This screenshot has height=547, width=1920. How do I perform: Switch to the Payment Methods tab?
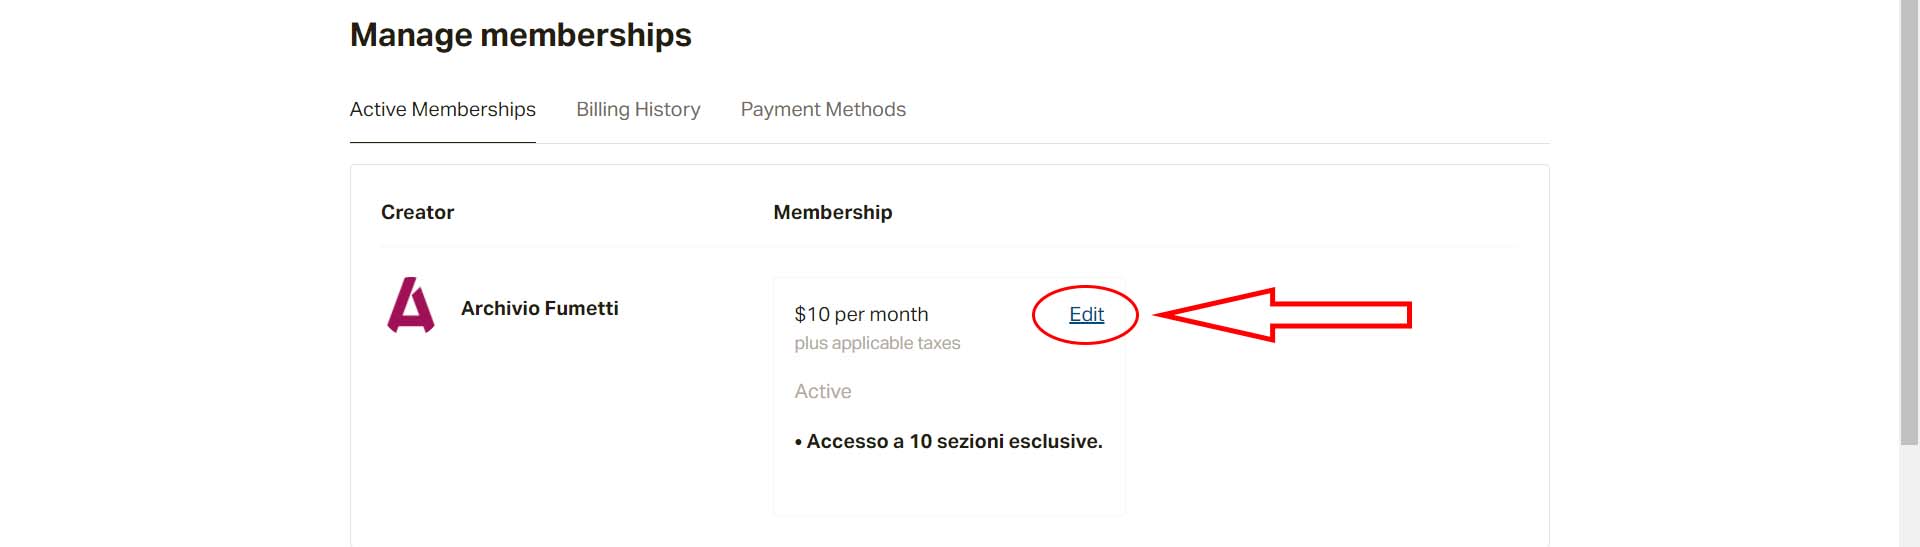(823, 110)
